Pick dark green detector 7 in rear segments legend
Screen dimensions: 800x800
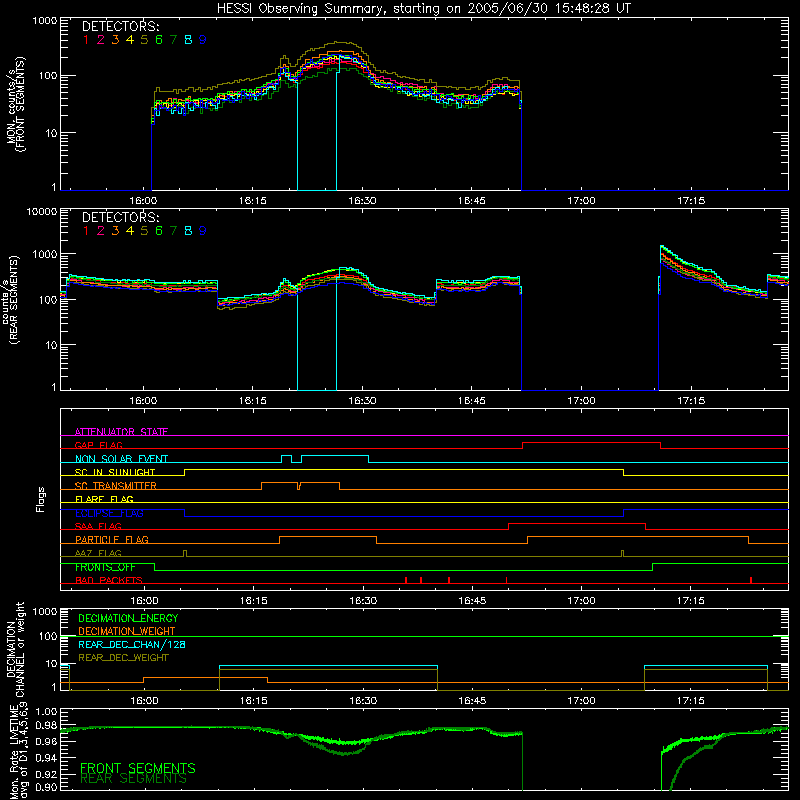click(x=173, y=231)
